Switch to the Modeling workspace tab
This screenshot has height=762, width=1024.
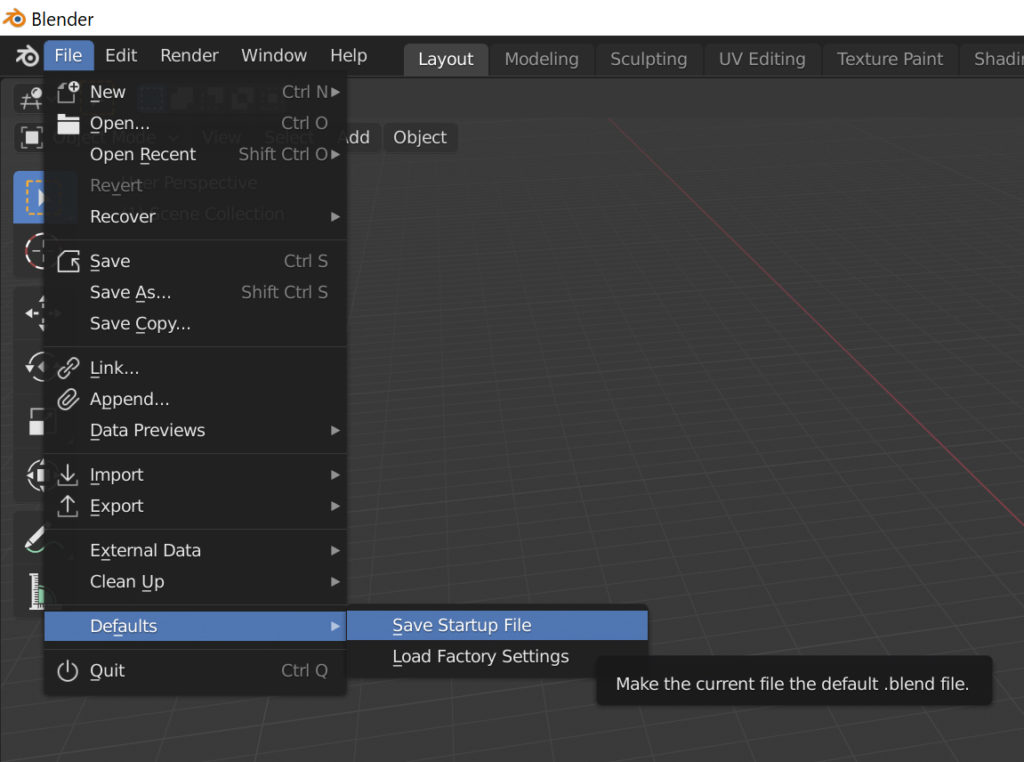[x=541, y=59]
